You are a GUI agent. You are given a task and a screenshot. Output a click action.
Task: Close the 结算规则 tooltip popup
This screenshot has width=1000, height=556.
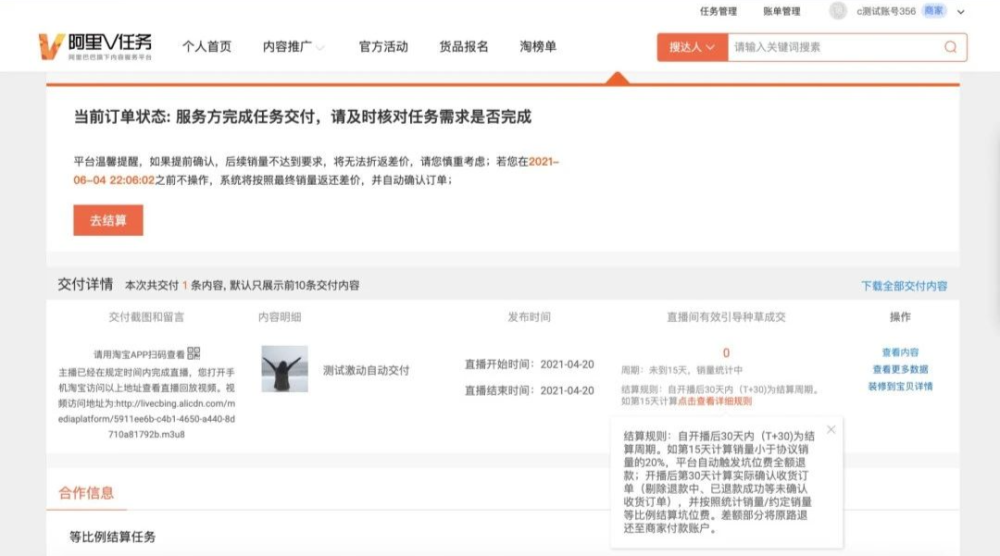831,430
